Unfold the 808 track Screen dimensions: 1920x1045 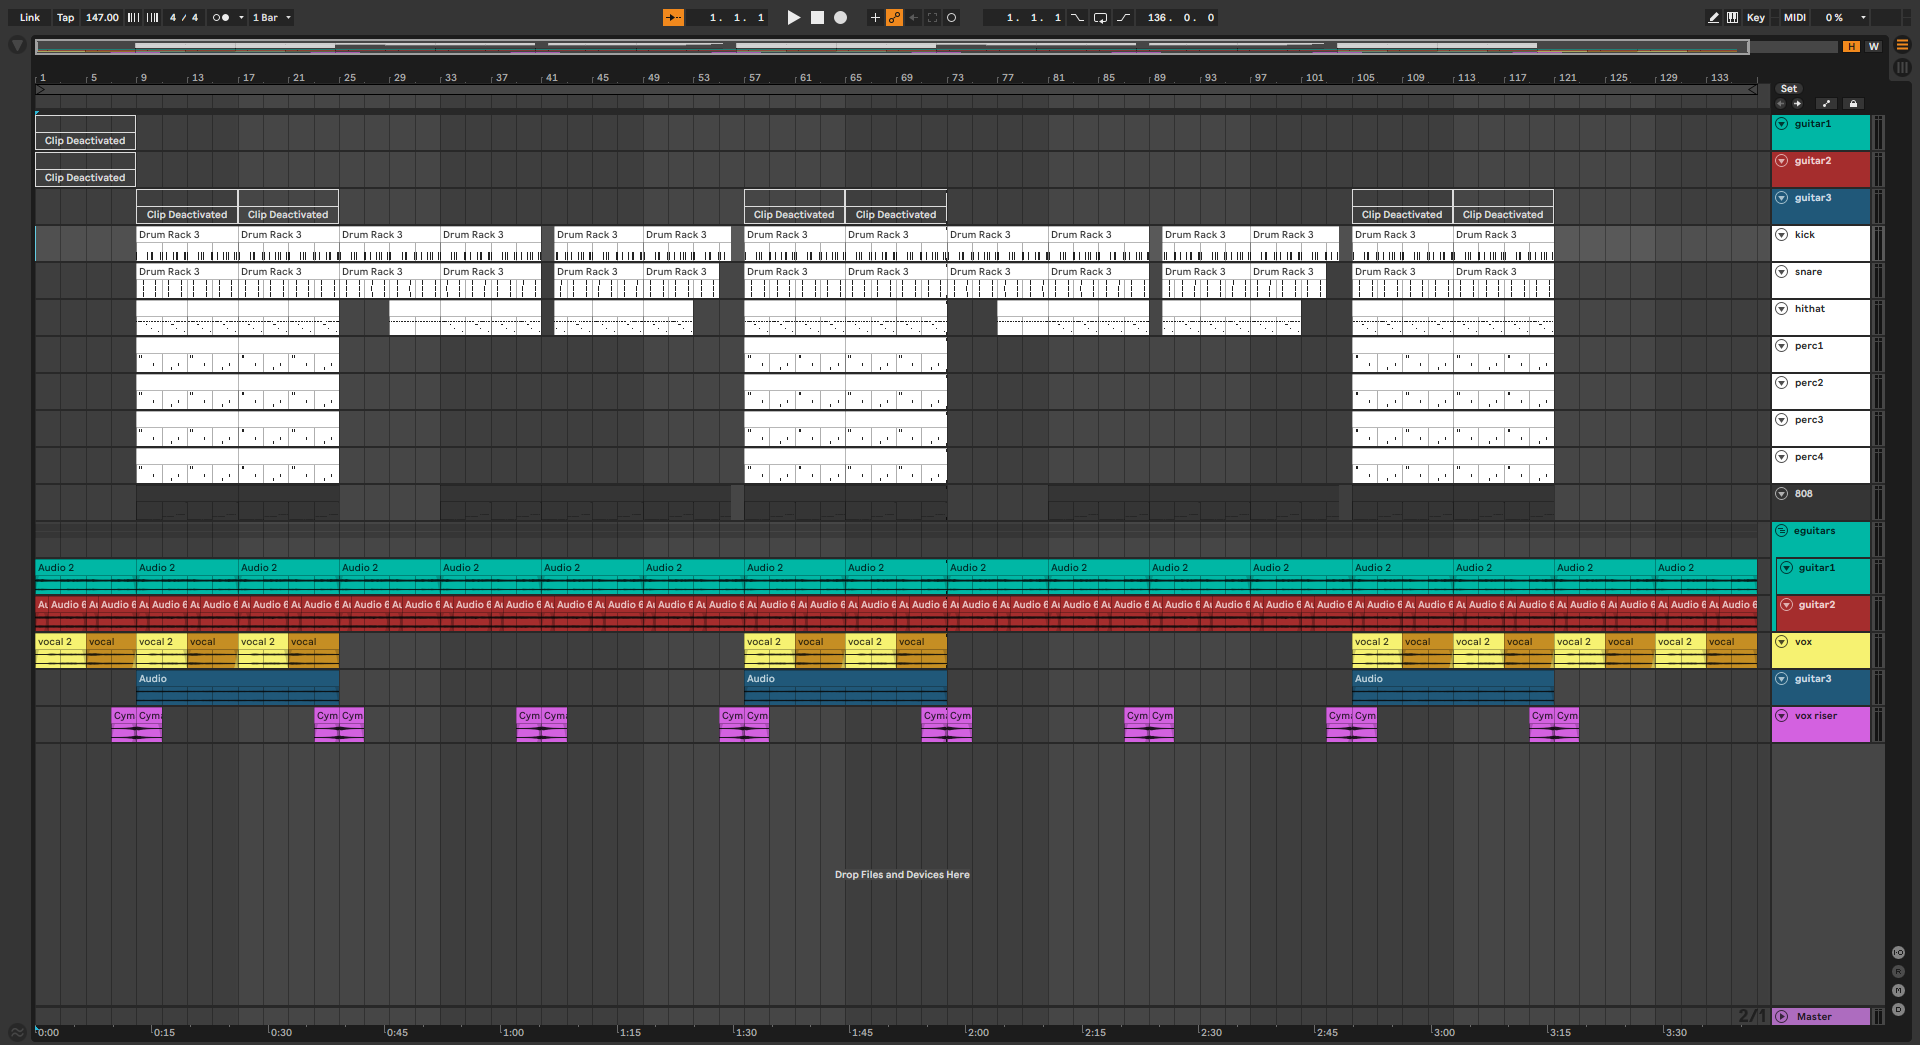coord(1782,494)
